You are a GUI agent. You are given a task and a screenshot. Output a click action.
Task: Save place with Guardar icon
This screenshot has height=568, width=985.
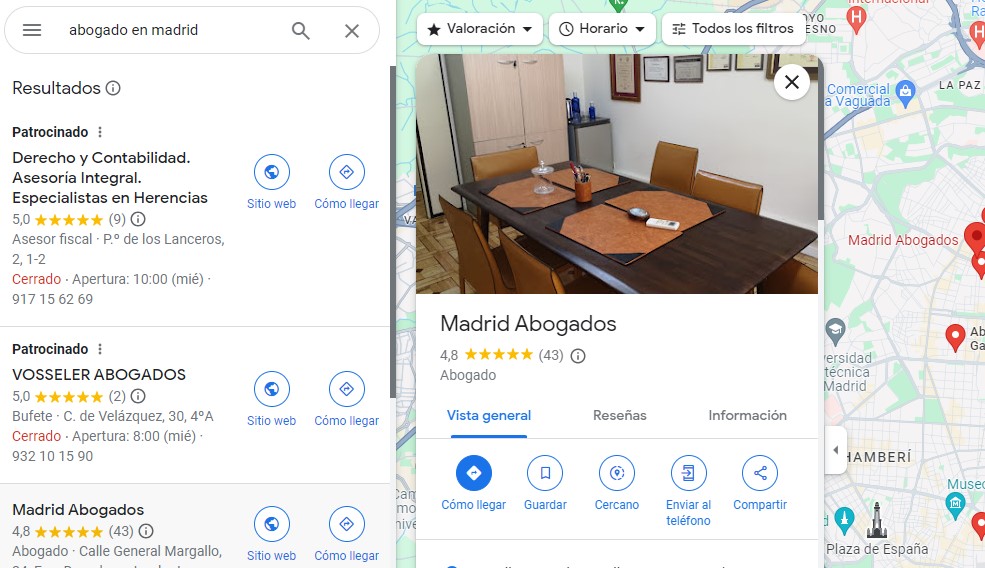pyautogui.click(x=545, y=473)
